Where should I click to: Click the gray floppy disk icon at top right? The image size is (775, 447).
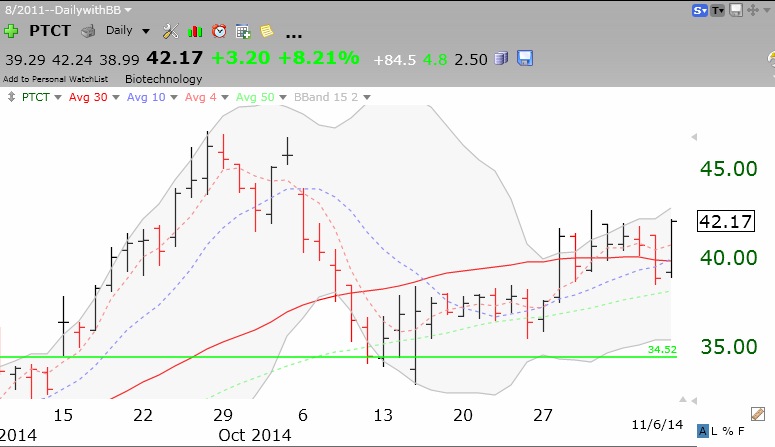click(735, 10)
